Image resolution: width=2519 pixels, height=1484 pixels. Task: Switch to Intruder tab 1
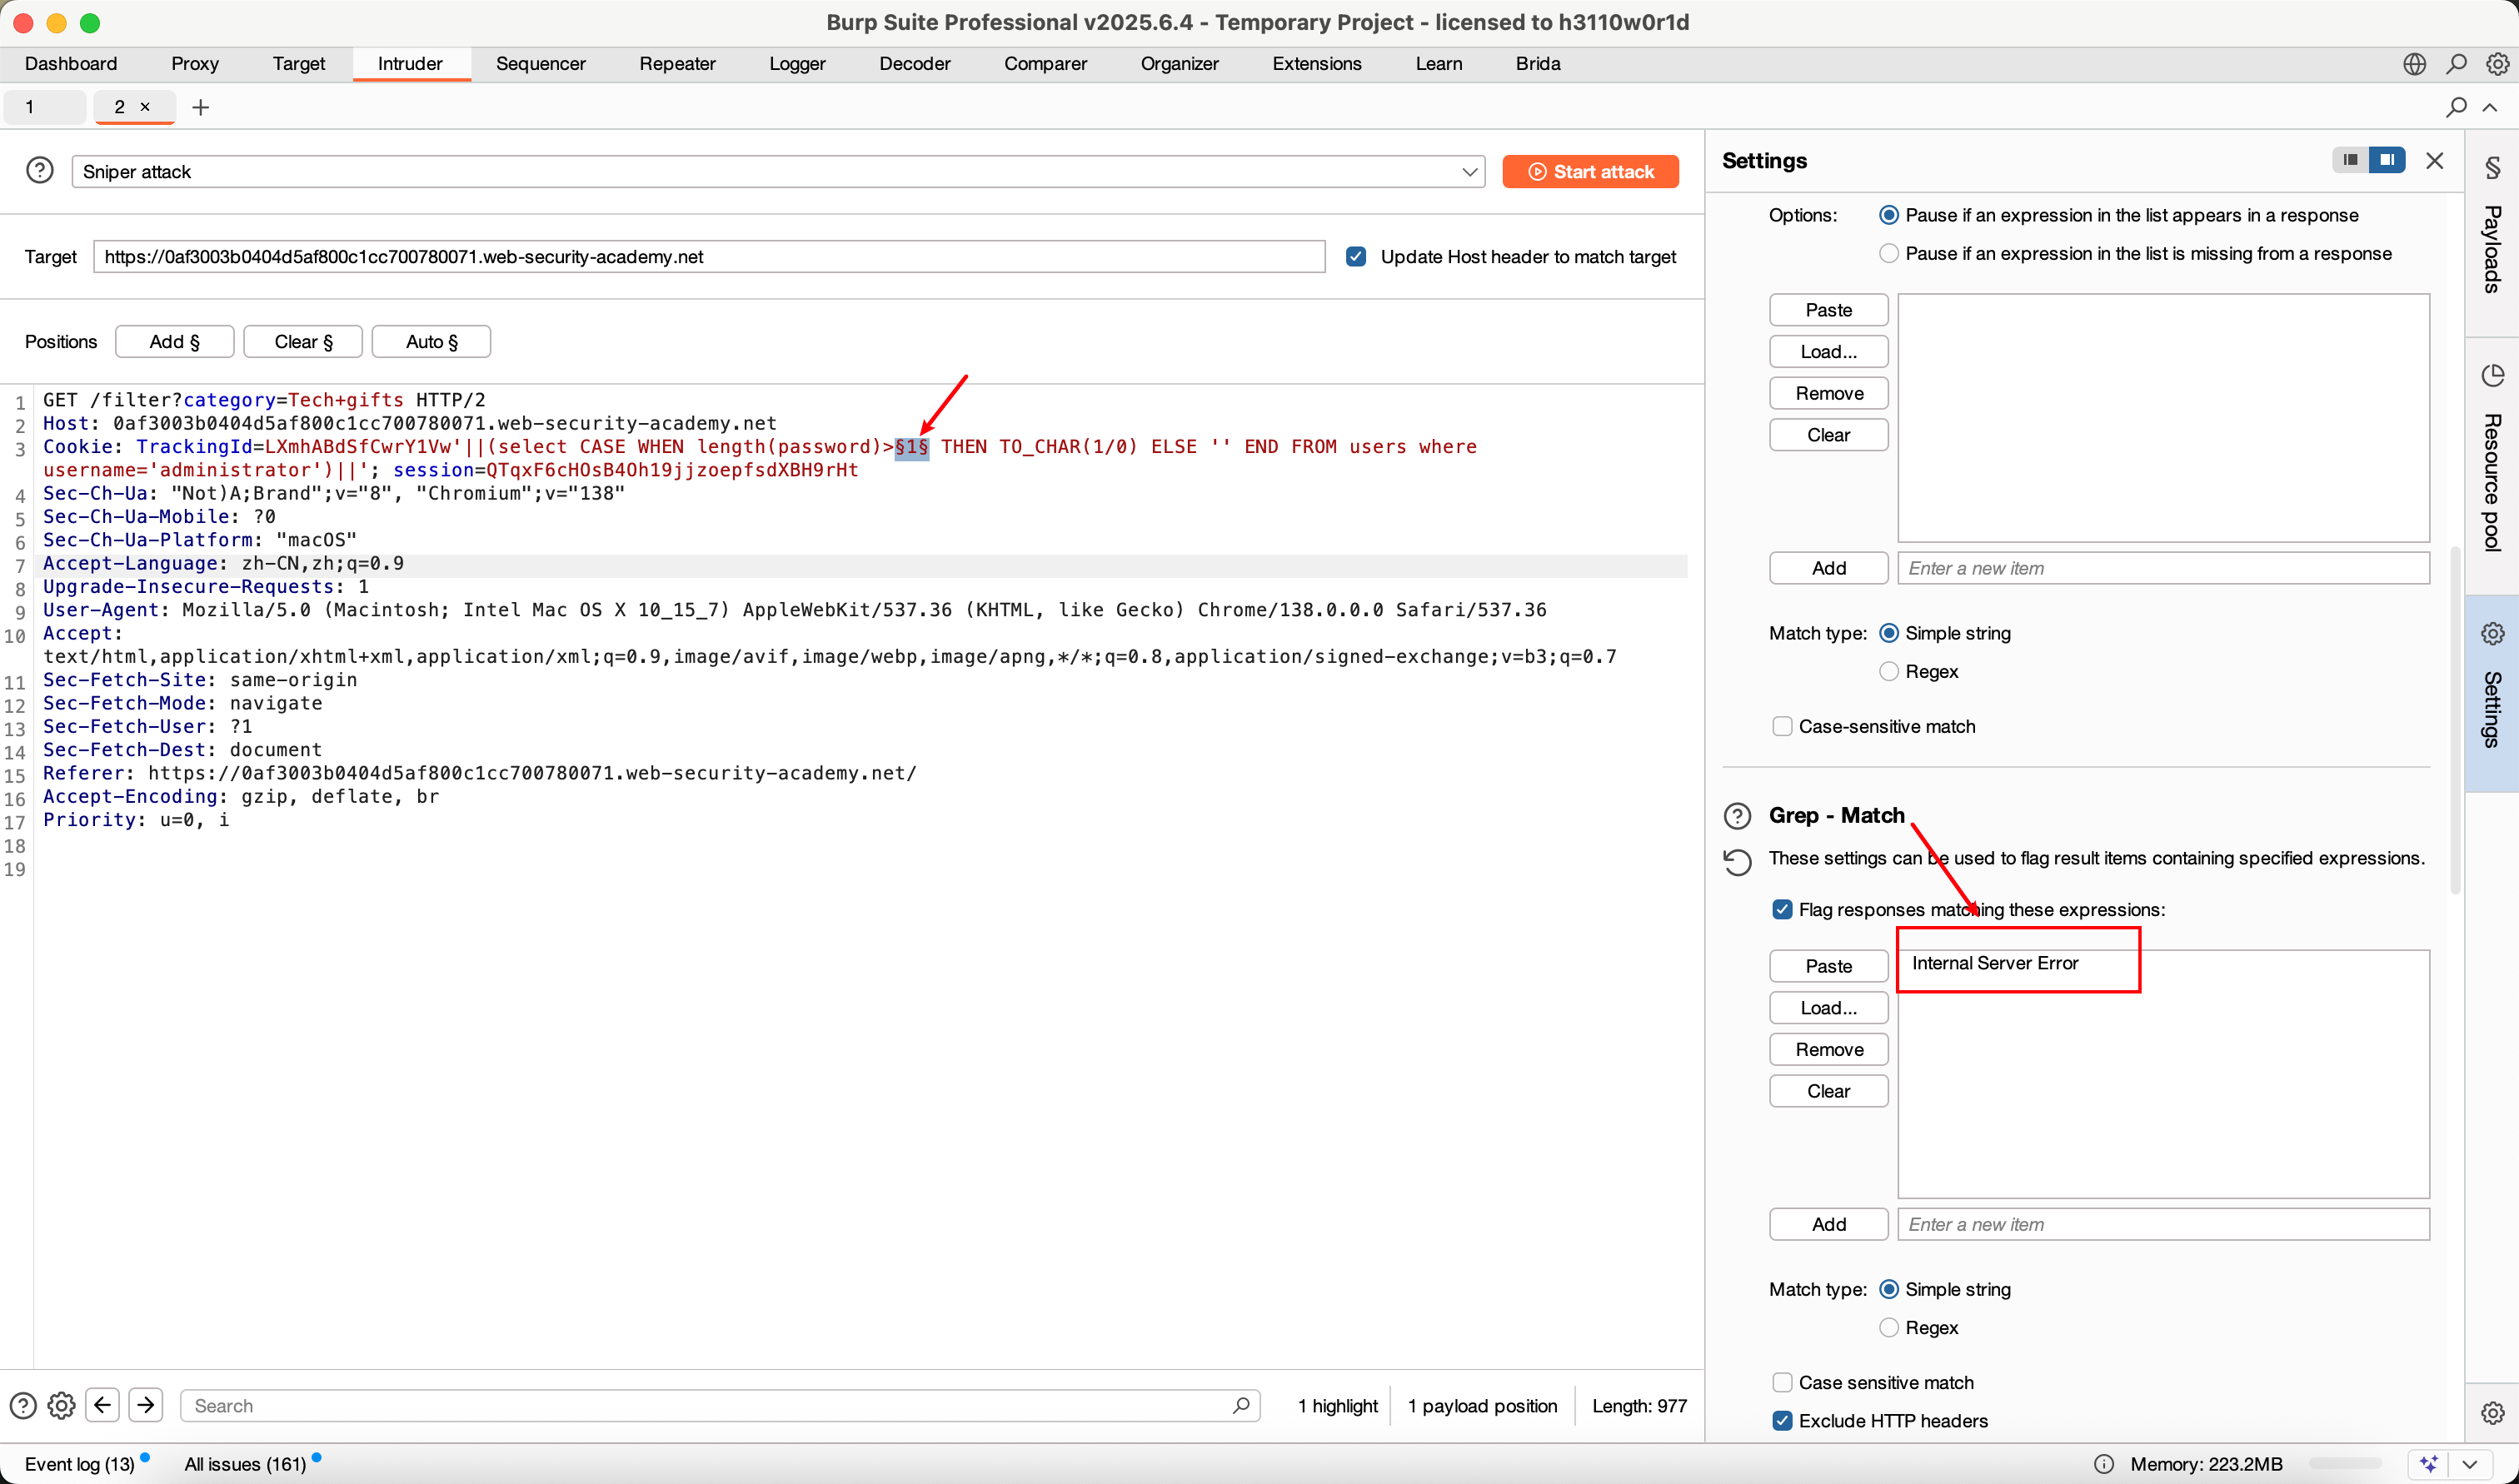click(x=44, y=107)
